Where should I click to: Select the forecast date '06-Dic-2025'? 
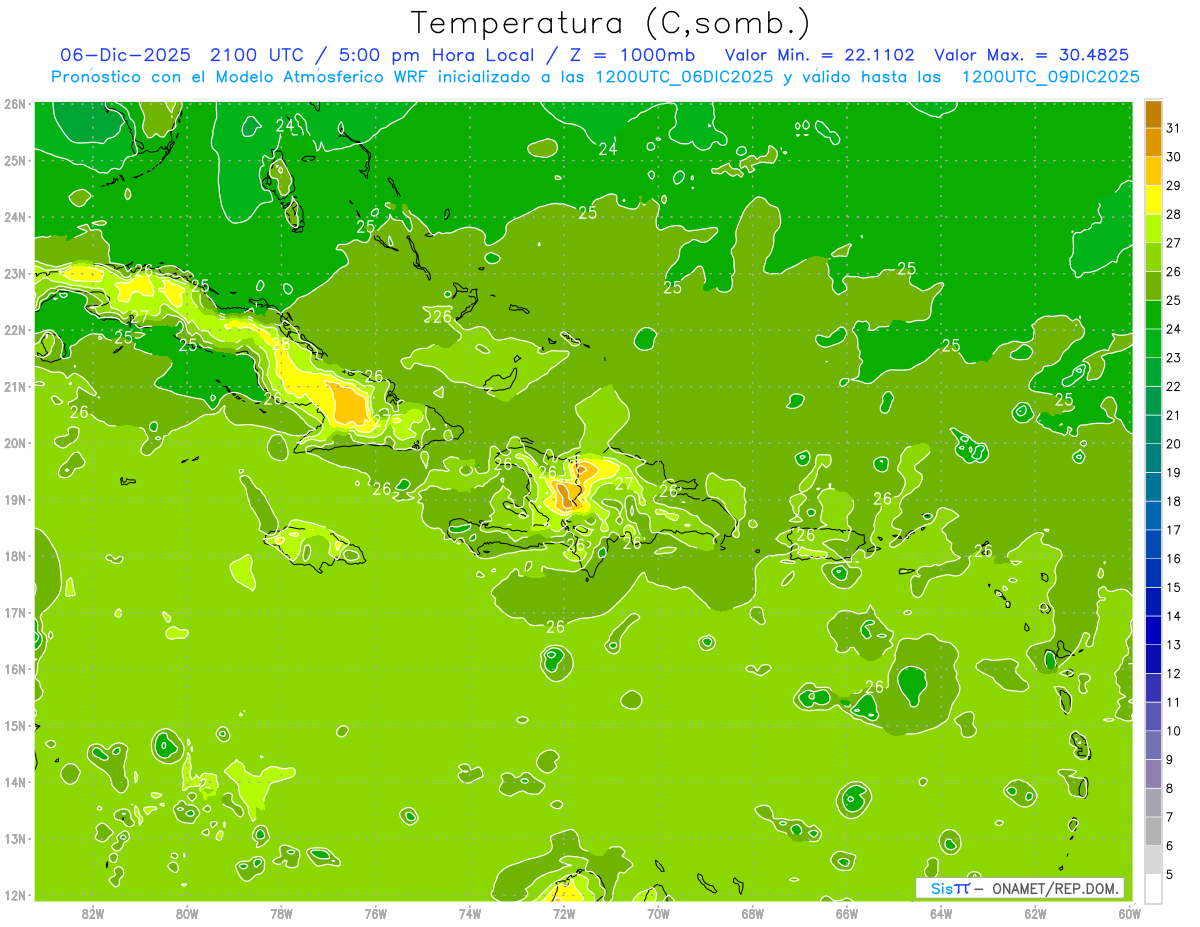pos(125,55)
